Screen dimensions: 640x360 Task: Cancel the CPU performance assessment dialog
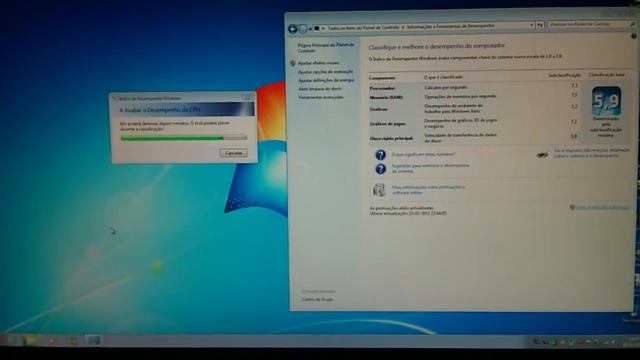pyautogui.click(x=233, y=153)
